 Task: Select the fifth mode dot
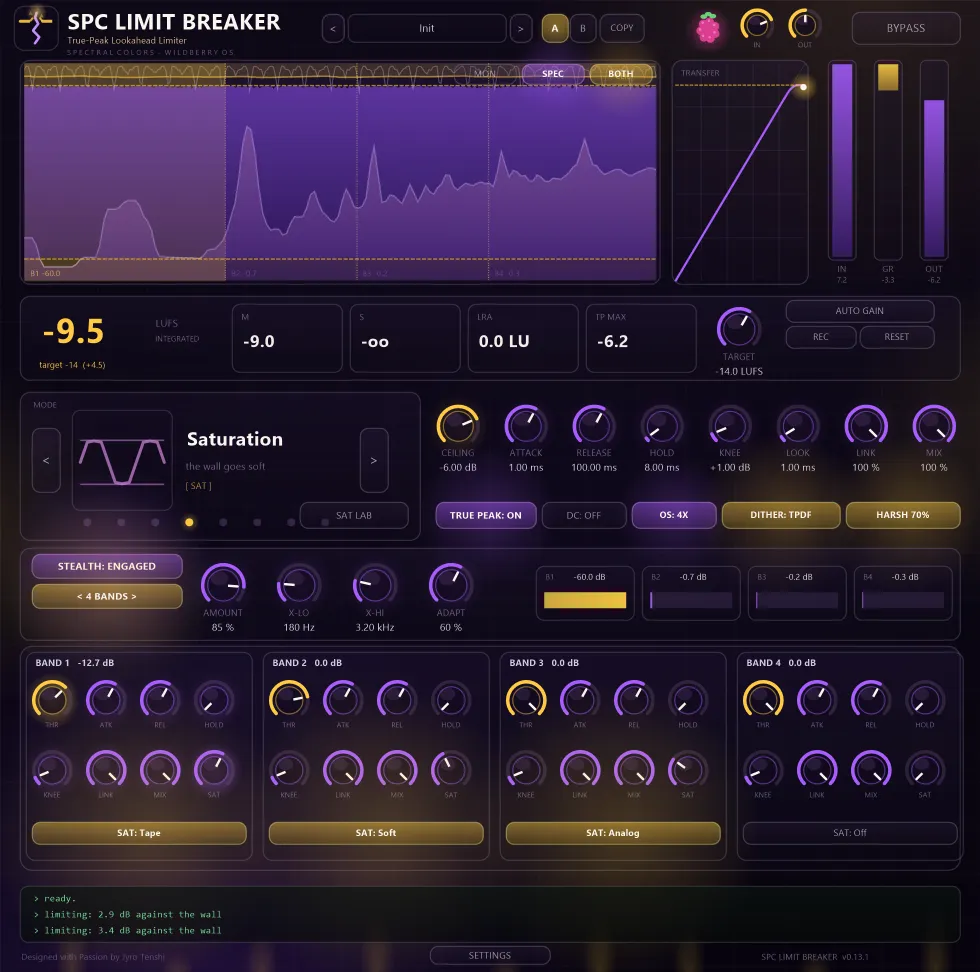click(x=223, y=522)
